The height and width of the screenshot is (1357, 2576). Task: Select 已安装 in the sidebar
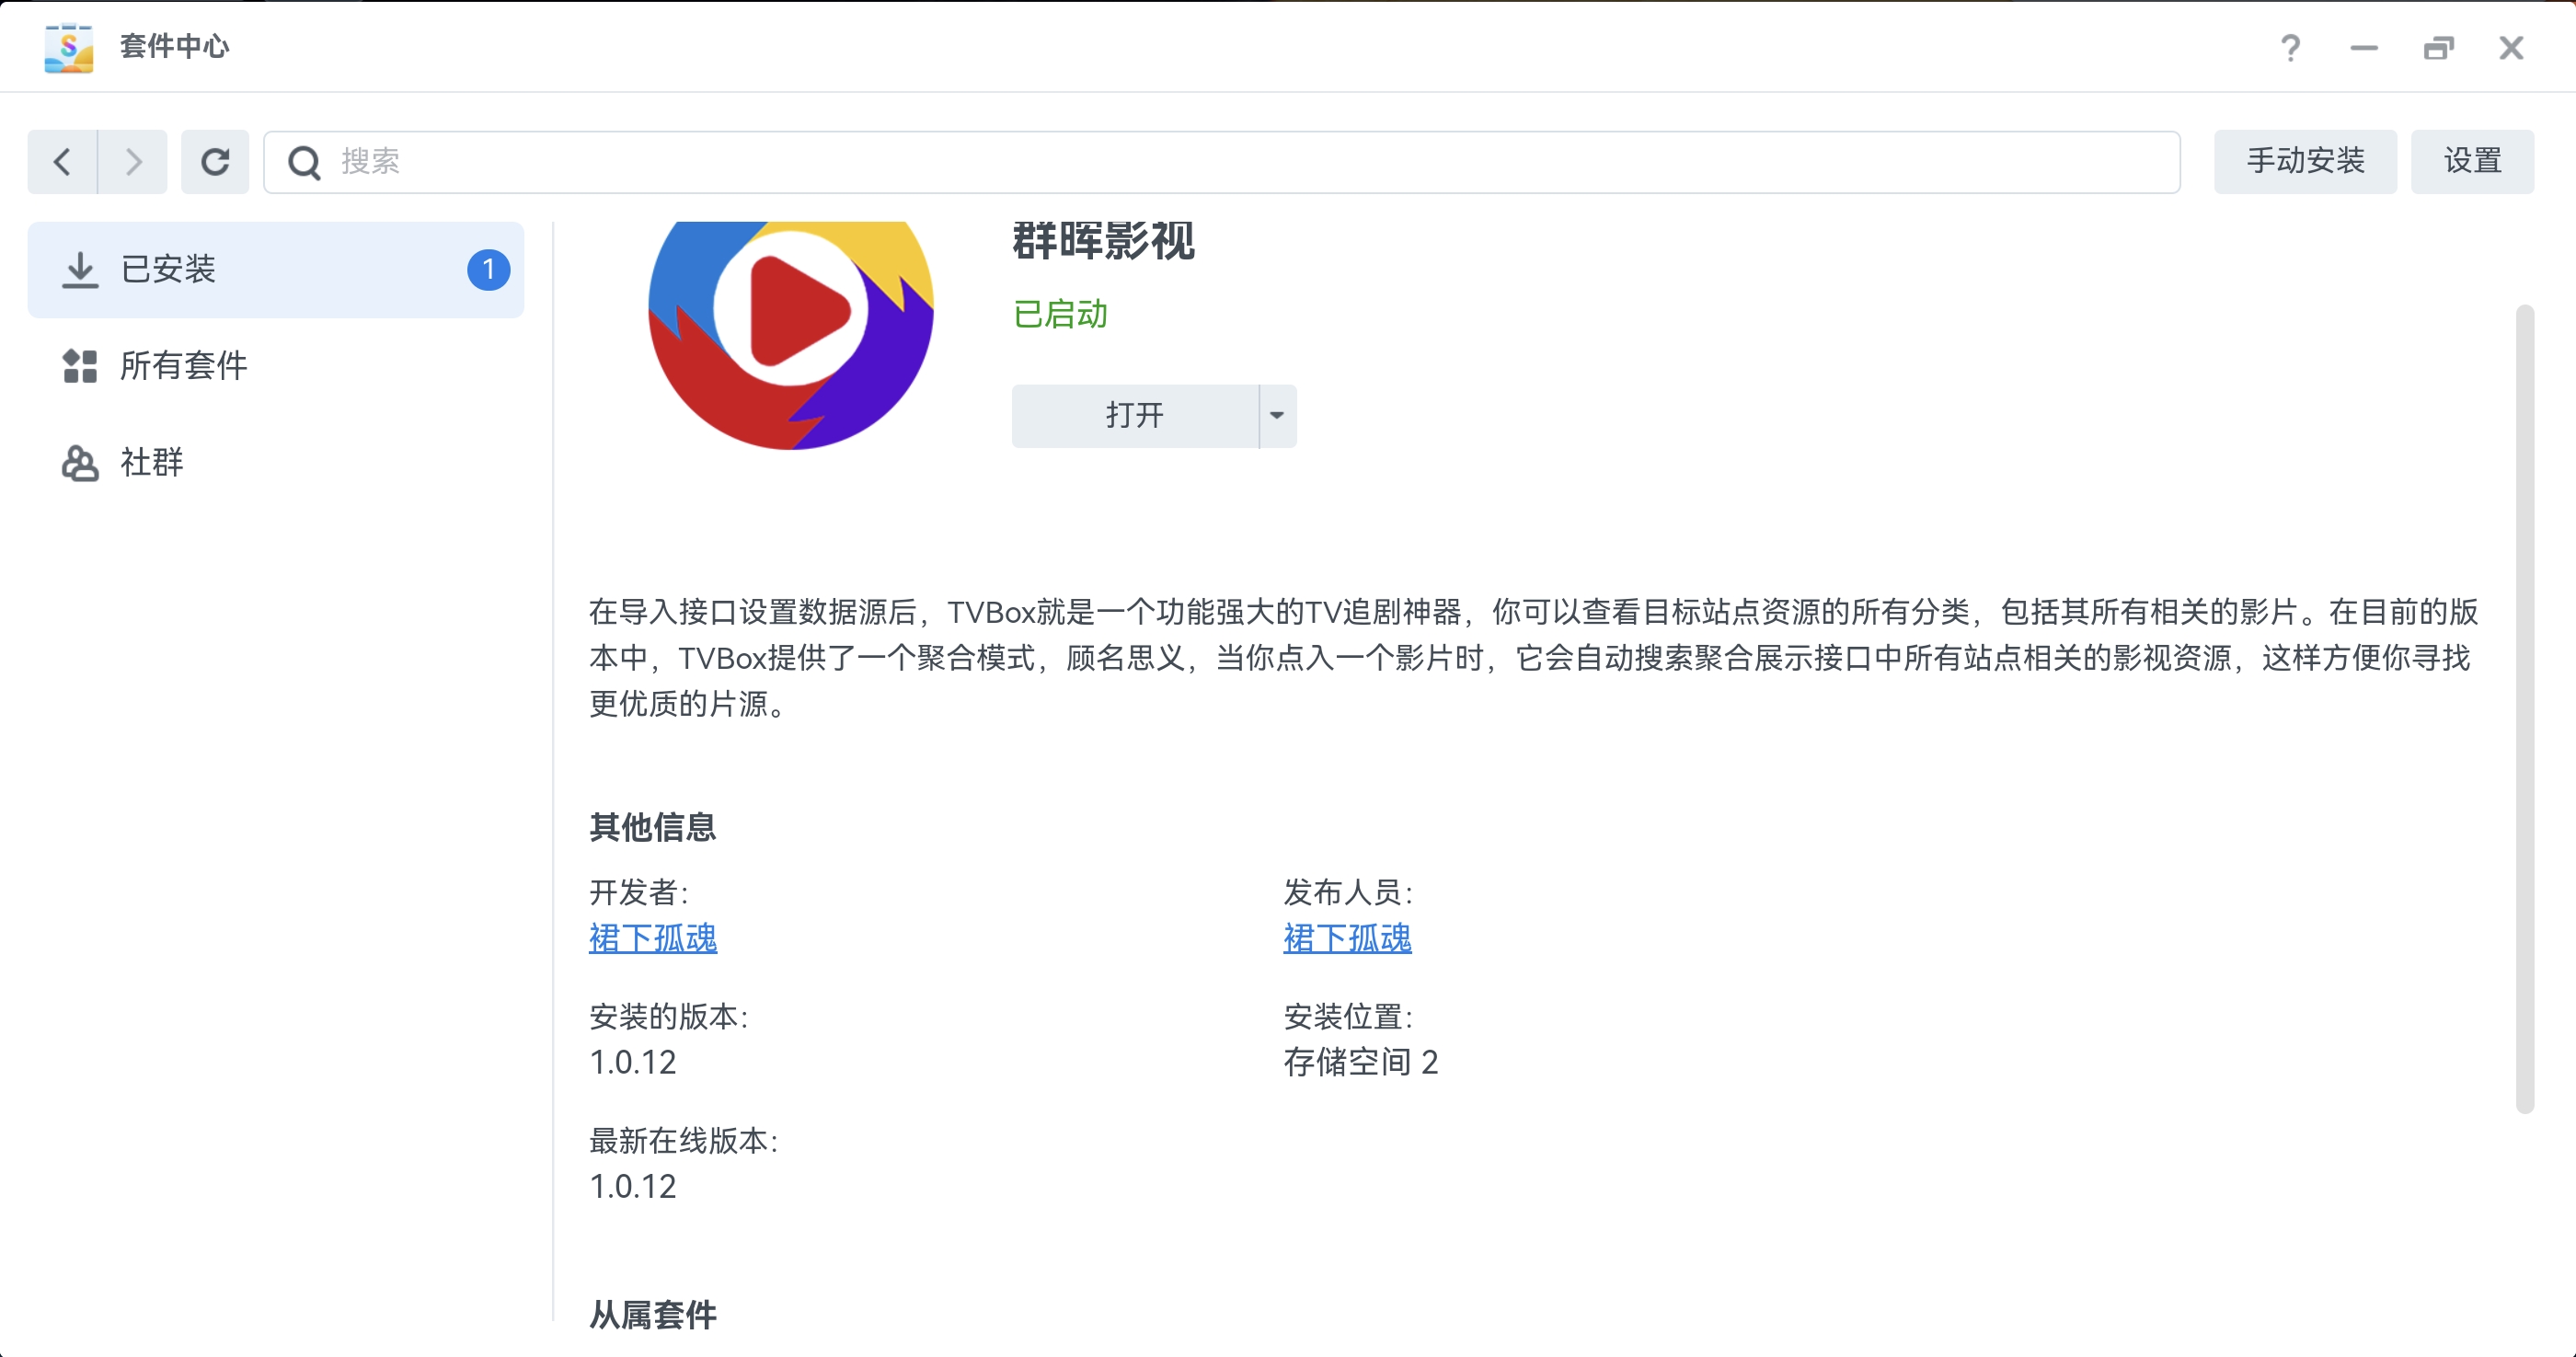tap(276, 270)
